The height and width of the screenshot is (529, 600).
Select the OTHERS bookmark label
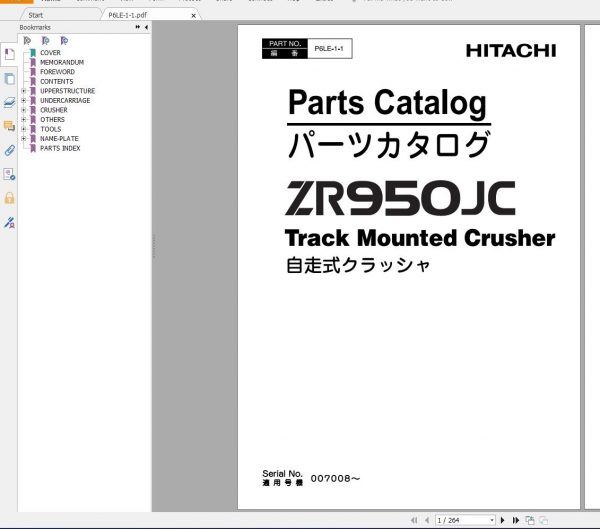point(52,119)
